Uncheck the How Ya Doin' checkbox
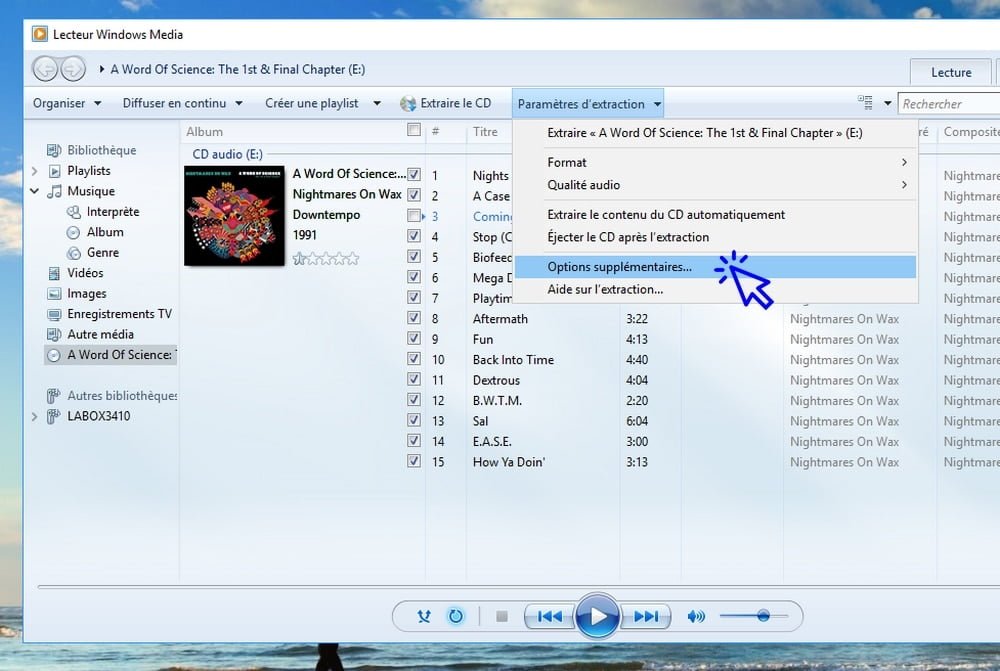Image resolution: width=1000 pixels, height=671 pixels. [414, 461]
